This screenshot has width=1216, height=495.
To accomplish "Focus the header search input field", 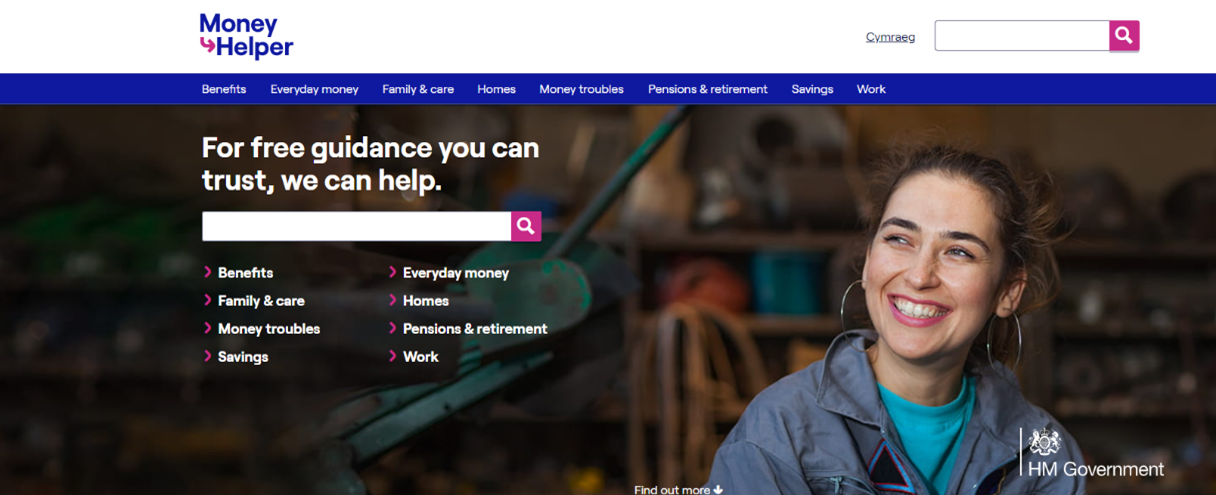I will [x=1022, y=36].
